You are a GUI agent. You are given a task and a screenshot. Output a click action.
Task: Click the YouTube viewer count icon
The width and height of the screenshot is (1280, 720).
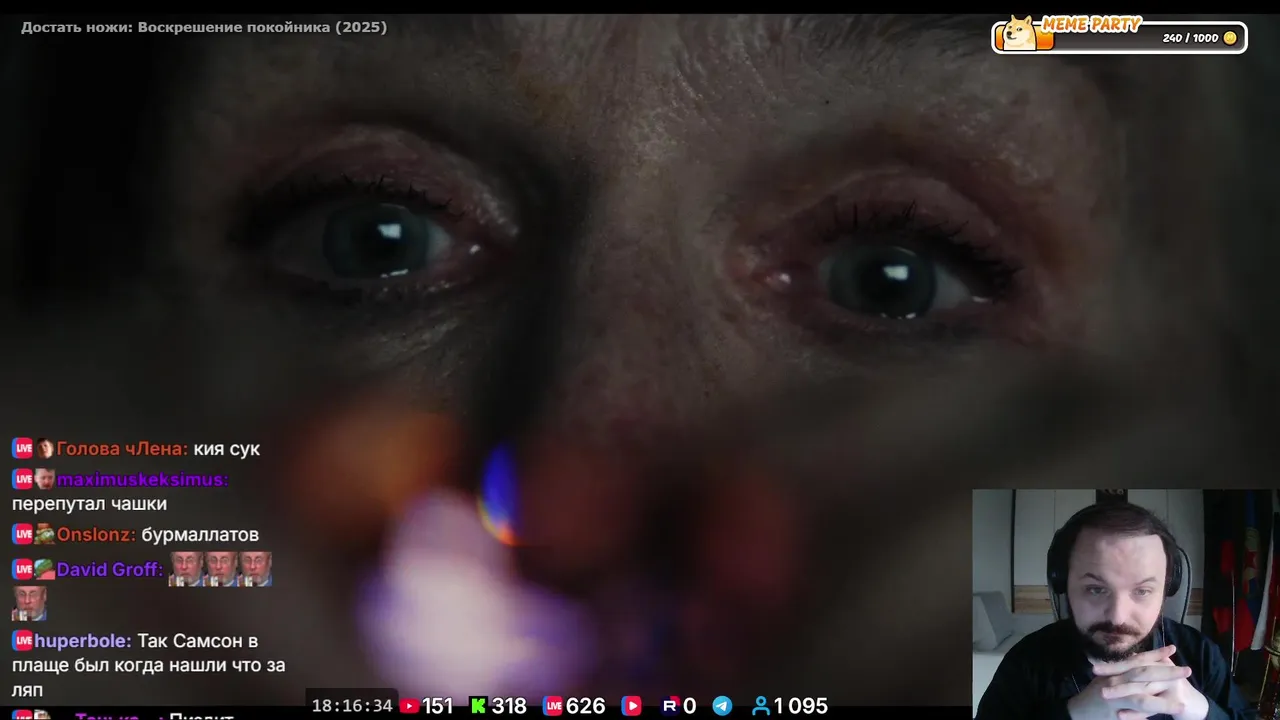tap(409, 706)
